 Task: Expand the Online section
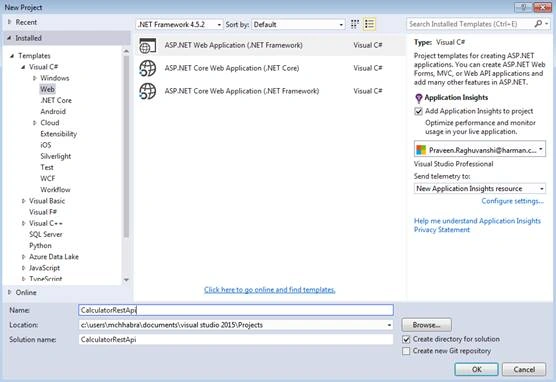10,292
